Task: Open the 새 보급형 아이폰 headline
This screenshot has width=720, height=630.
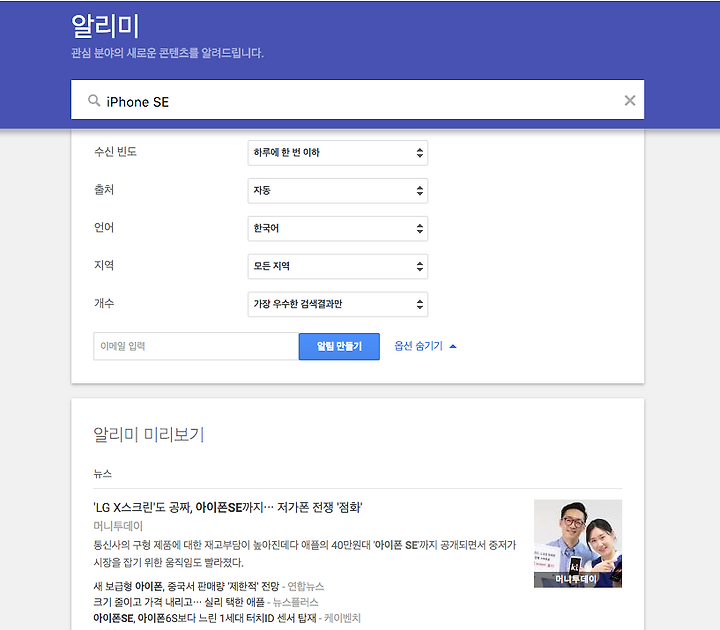Action: pos(186,586)
